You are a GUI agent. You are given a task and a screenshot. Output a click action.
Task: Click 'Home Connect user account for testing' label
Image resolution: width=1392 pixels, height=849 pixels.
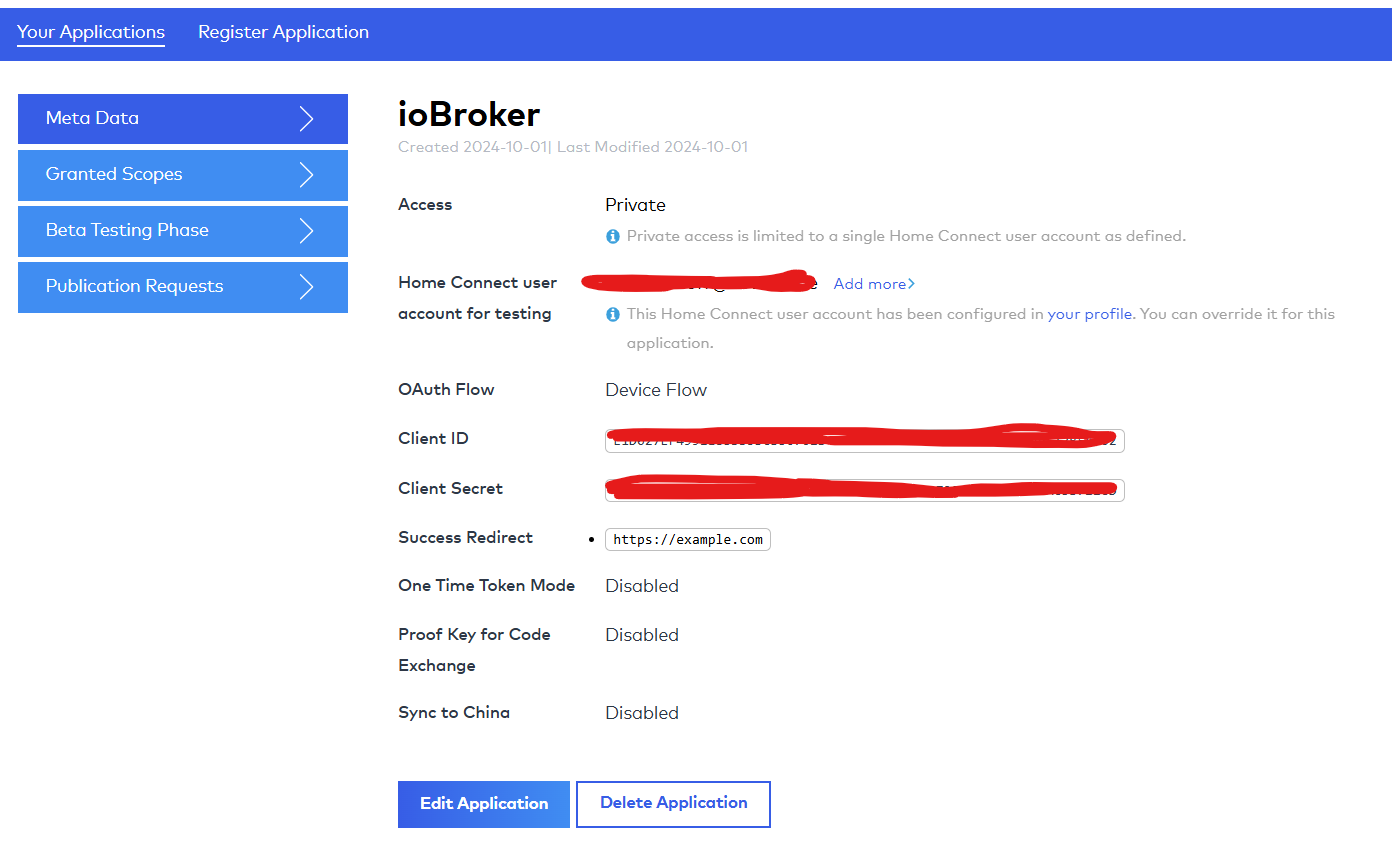(x=477, y=298)
